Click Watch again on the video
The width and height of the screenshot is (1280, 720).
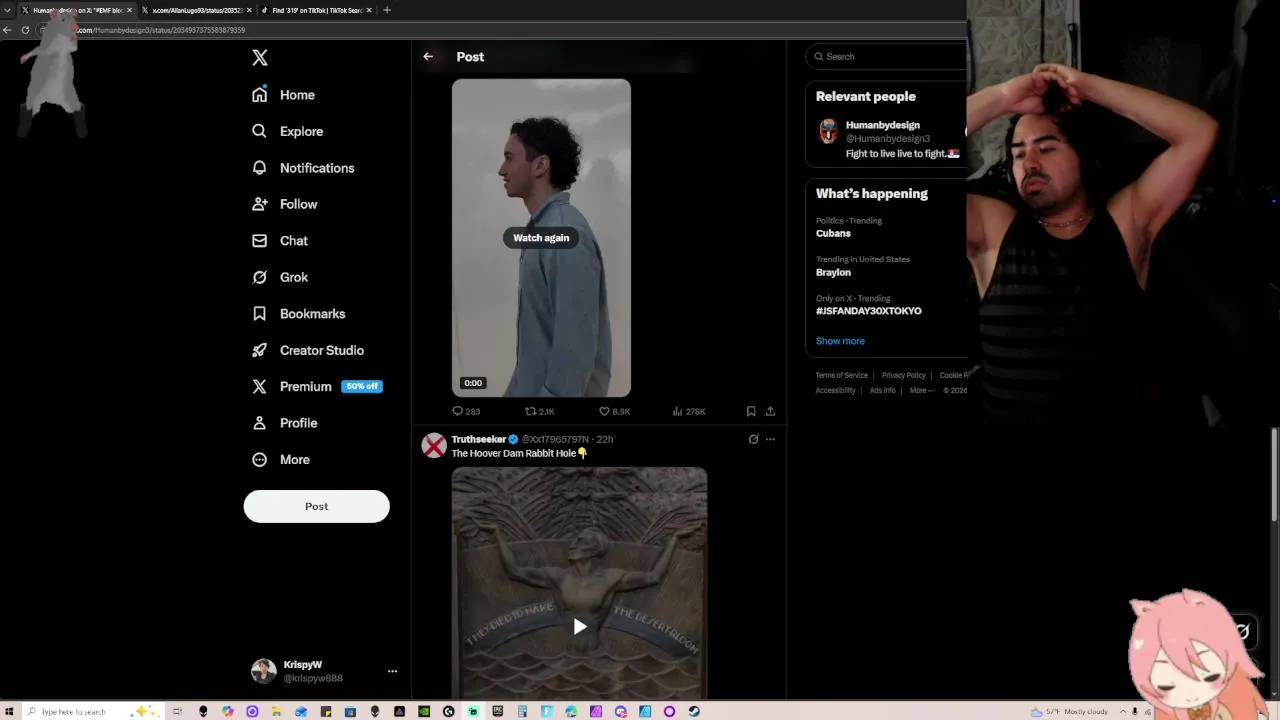(541, 238)
